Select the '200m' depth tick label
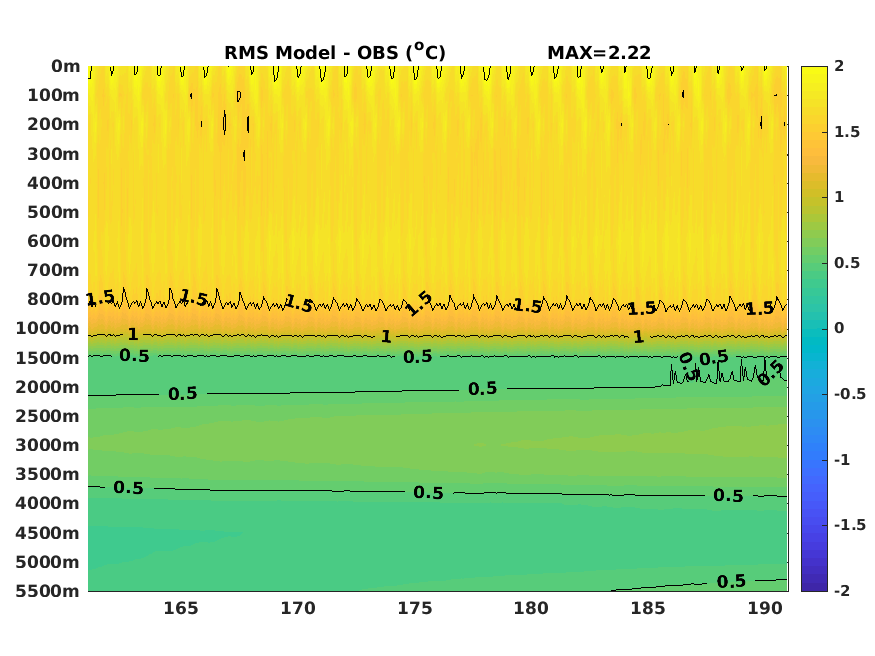The width and height of the screenshot is (875, 656). (54, 124)
